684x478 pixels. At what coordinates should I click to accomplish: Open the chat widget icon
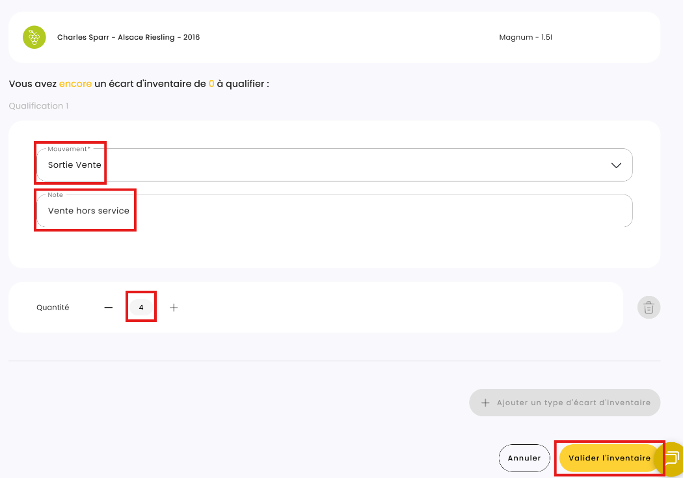(x=672, y=458)
